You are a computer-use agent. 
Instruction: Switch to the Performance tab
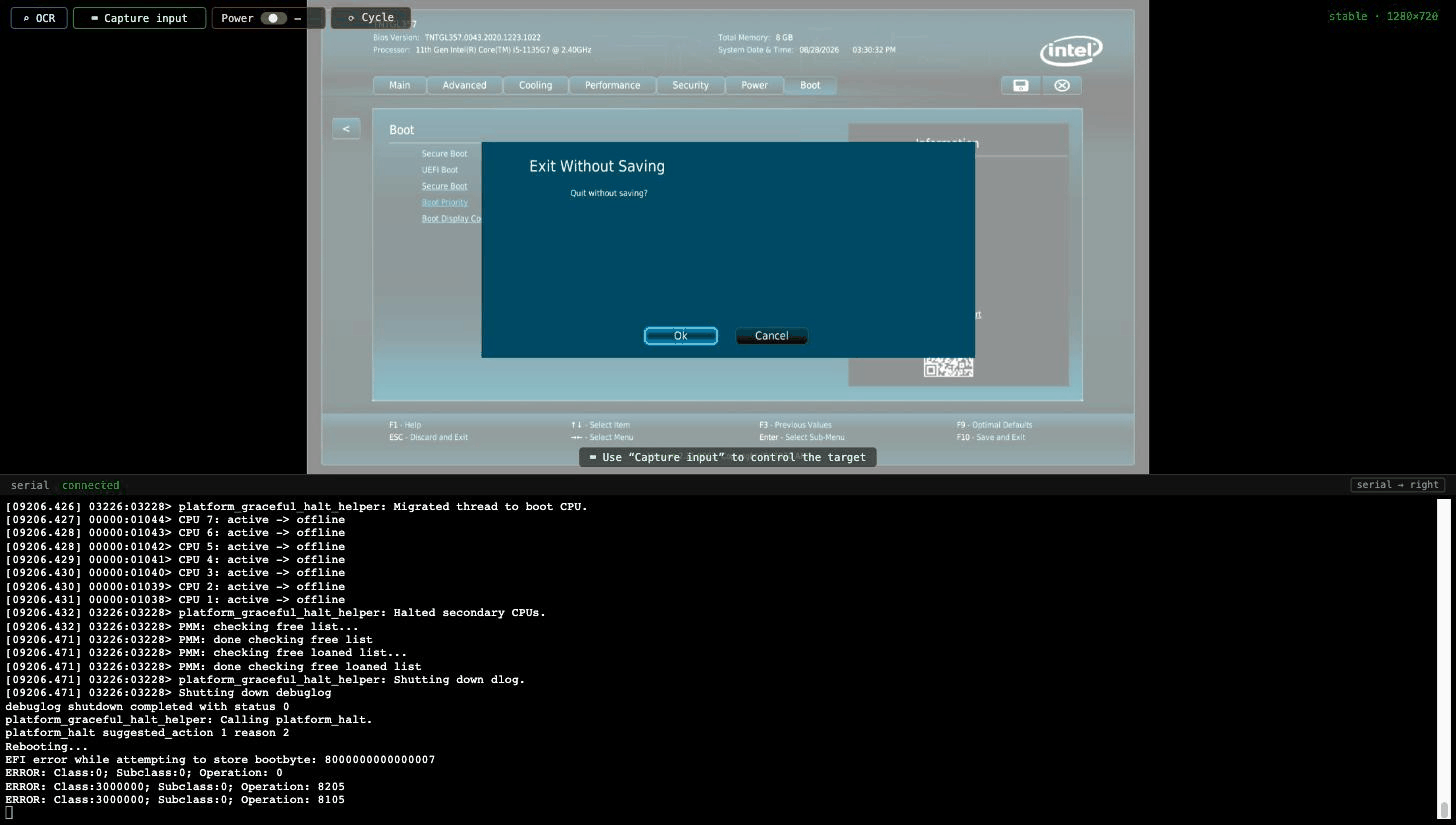click(x=612, y=85)
